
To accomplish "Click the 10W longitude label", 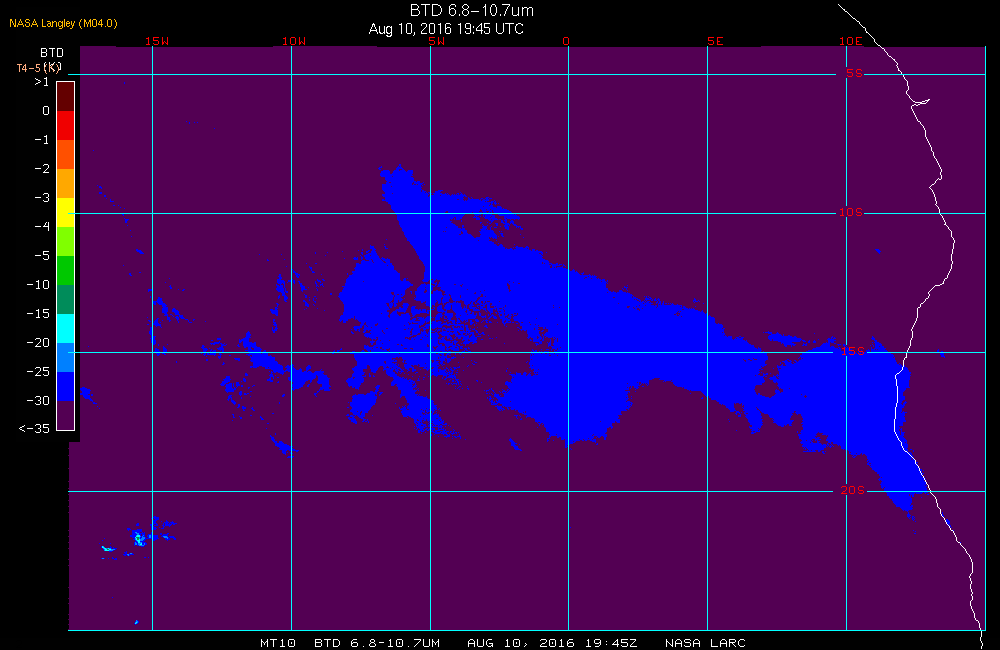I will (x=294, y=41).
